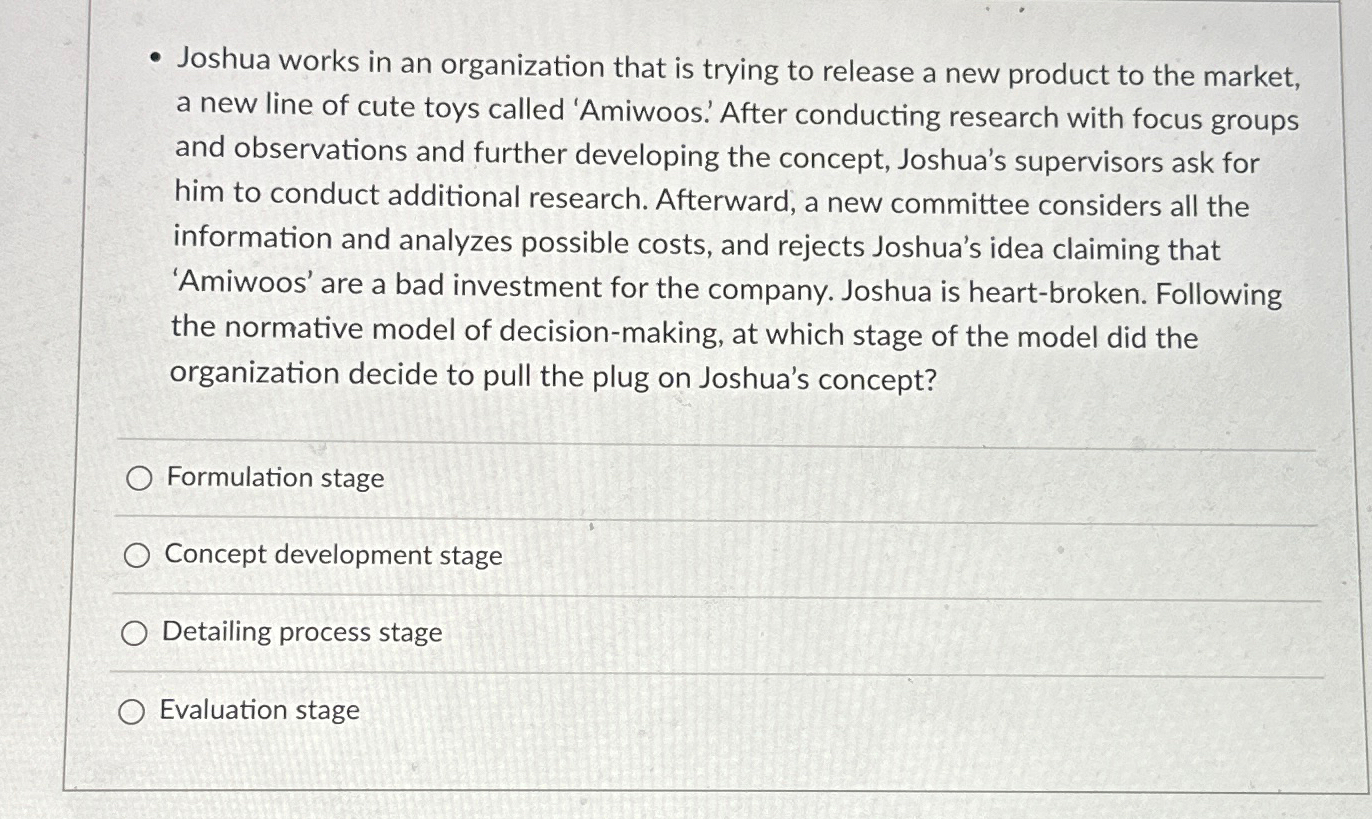Image resolution: width=1372 pixels, height=819 pixels.
Task: Click the circle next to Detailing process stage
Action: [x=137, y=632]
